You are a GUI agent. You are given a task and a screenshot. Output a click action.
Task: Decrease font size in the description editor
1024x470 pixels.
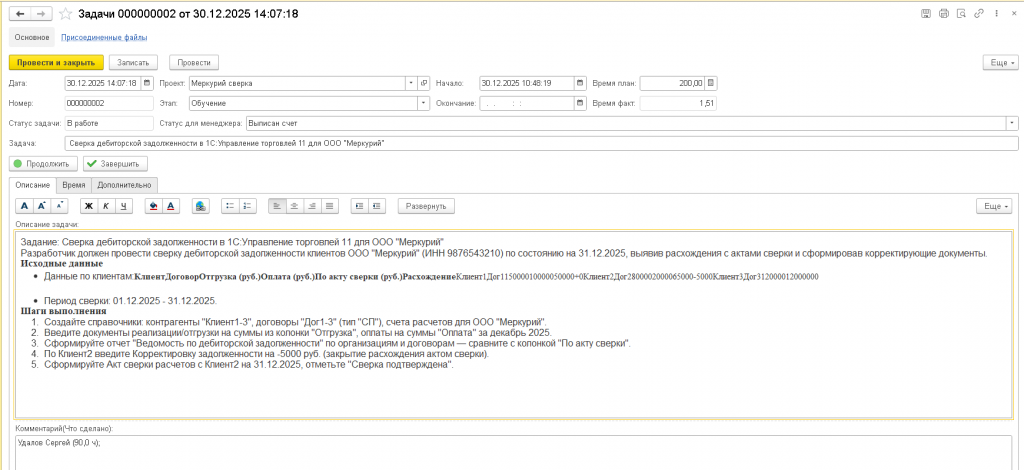pos(59,206)
